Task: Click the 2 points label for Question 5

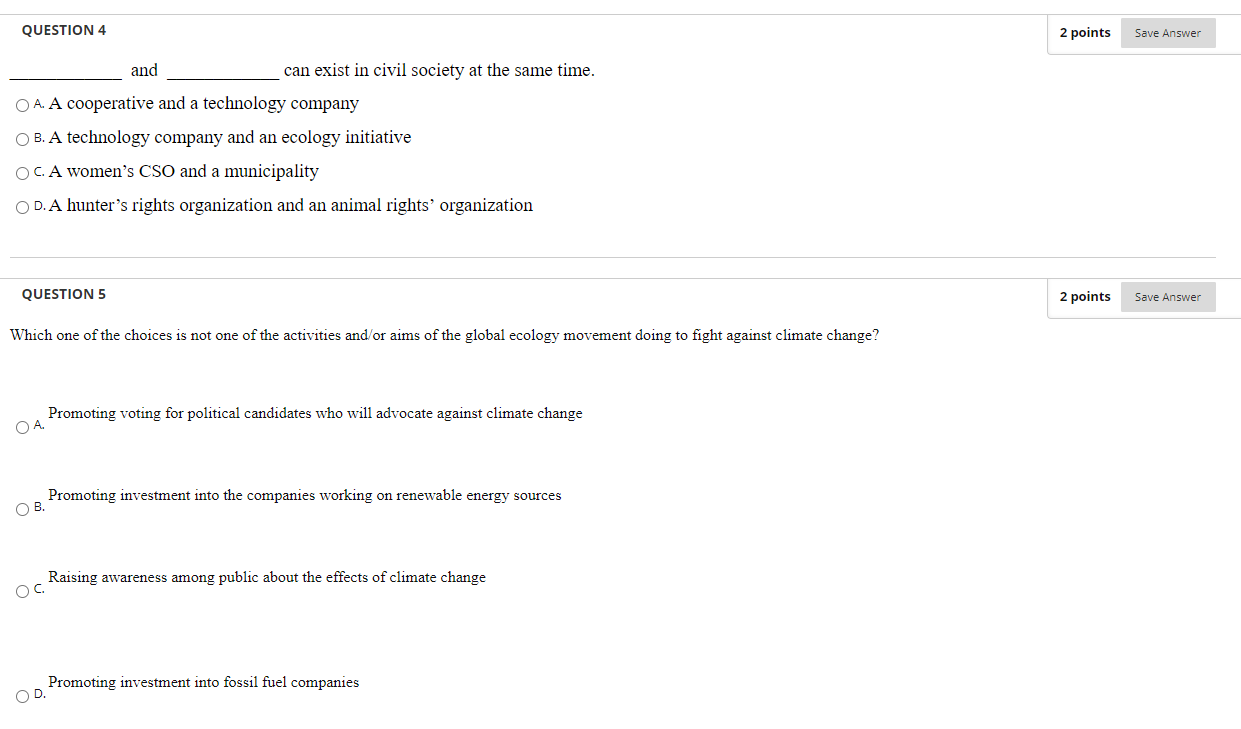Action: (1085, 296)
